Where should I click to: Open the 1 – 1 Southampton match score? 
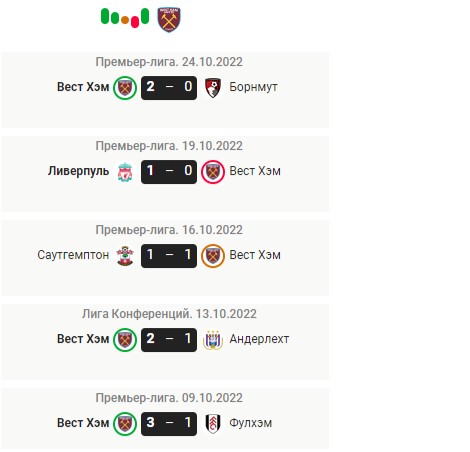coord(169,256)
